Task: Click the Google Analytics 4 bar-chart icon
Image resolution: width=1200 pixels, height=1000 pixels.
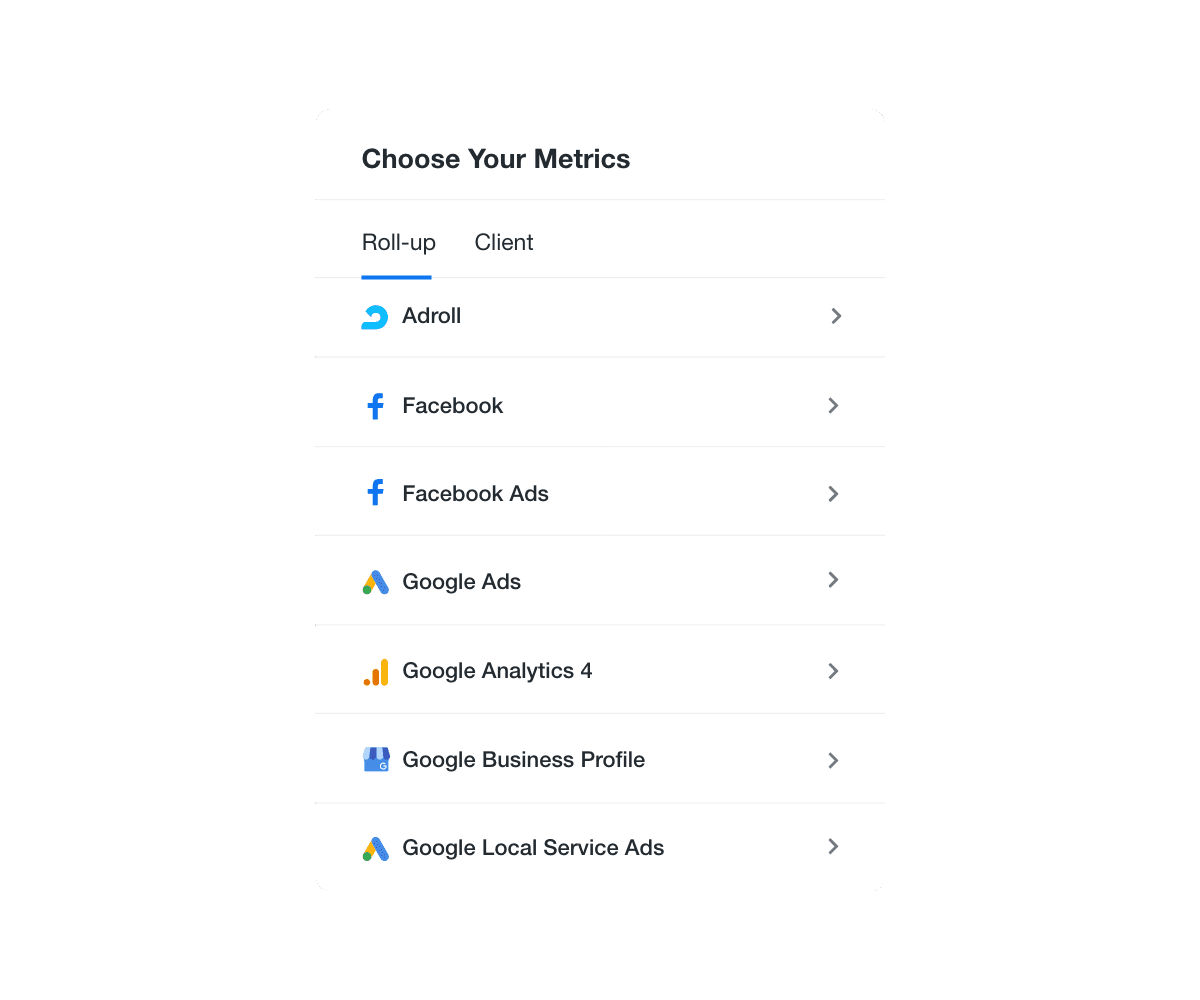Action: pyautogui.click(x=375, y=671)
